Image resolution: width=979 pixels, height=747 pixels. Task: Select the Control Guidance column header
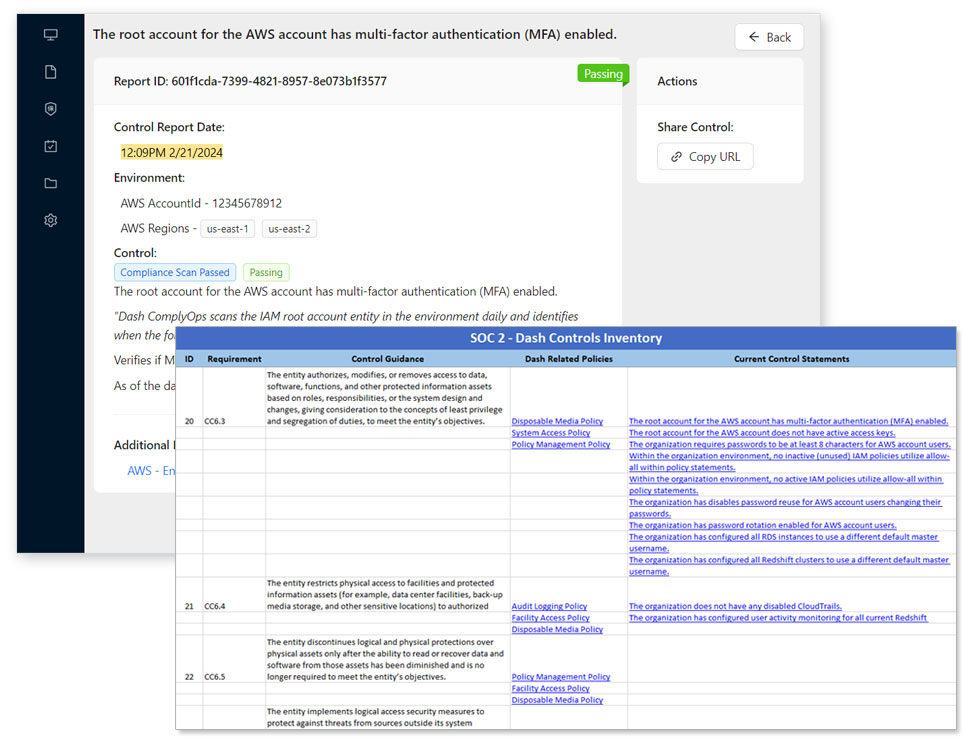tap(388, 359)
